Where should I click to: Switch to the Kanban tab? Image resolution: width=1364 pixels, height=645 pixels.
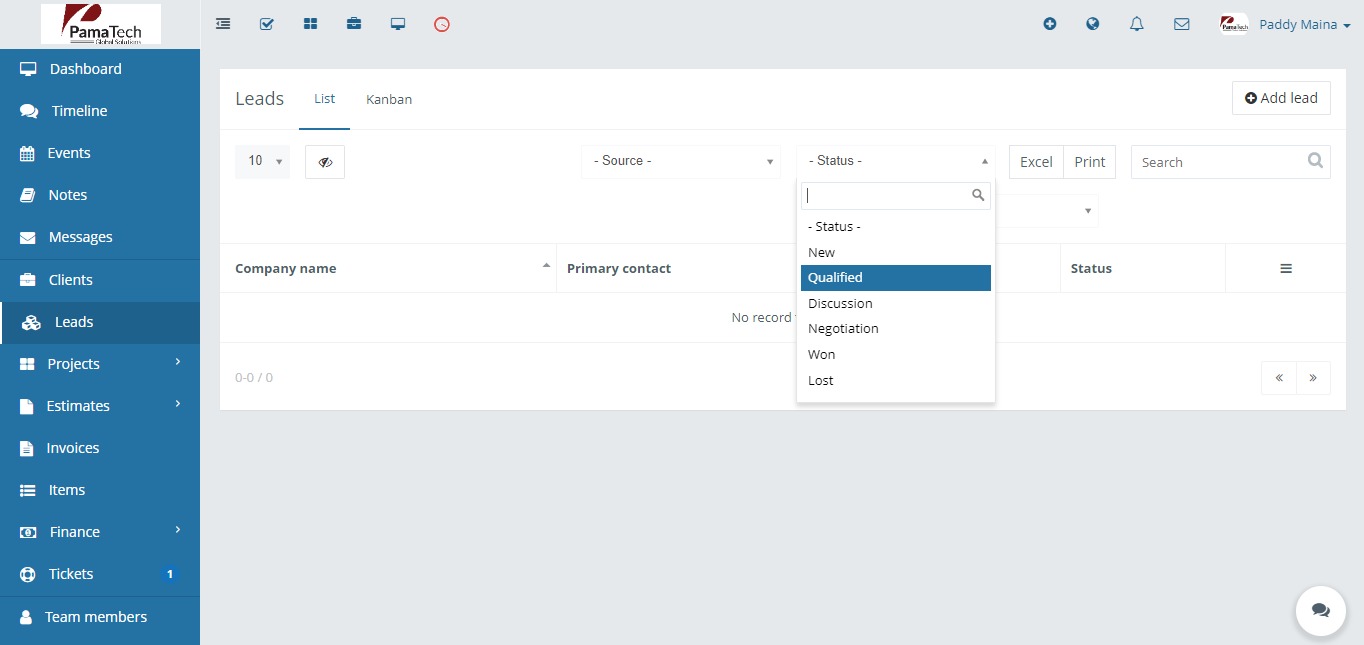coord(389,99)
